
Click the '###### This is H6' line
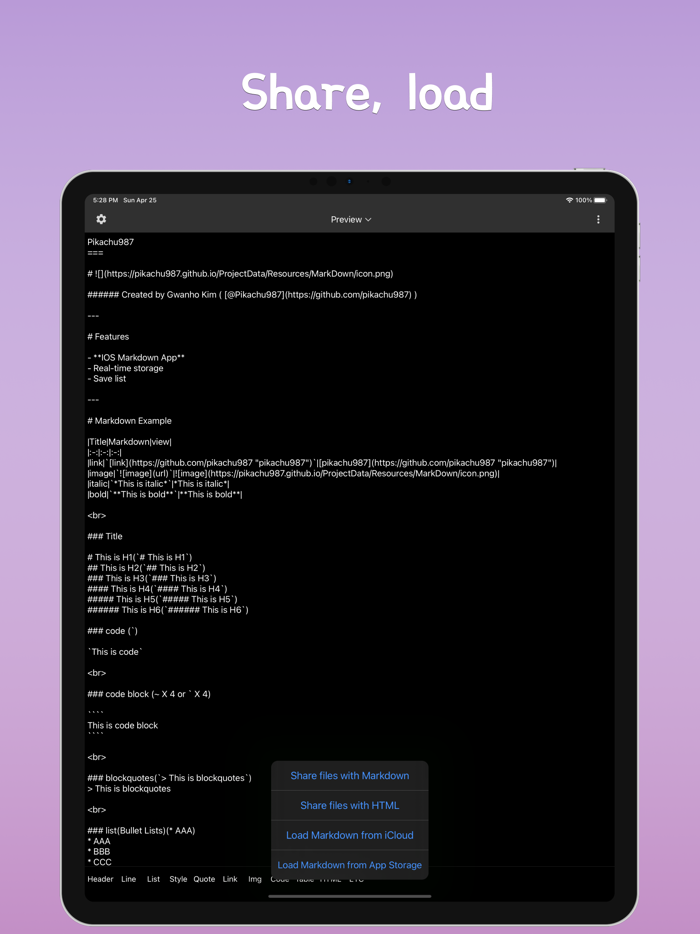tap(168, 610)
